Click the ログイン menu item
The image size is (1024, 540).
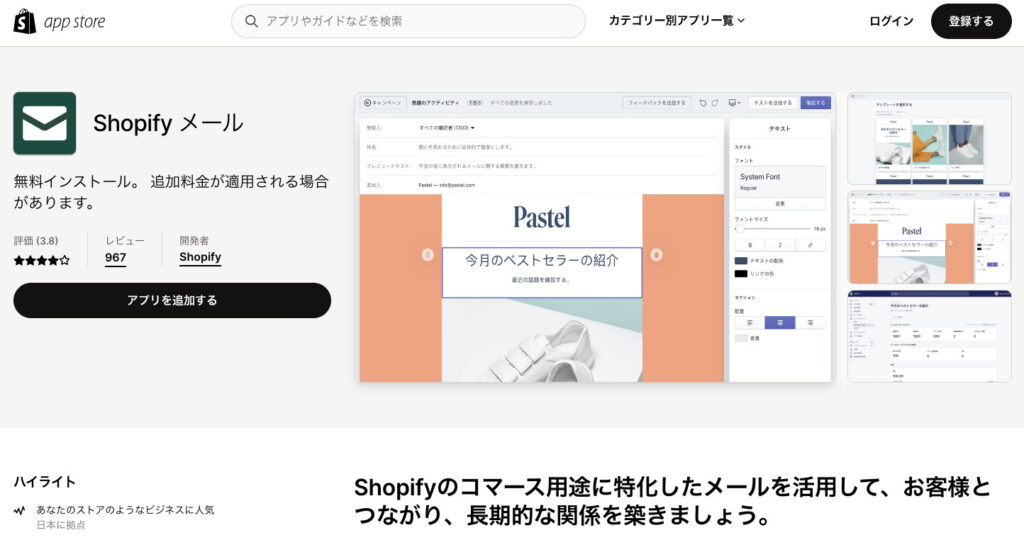coord(891,22)
